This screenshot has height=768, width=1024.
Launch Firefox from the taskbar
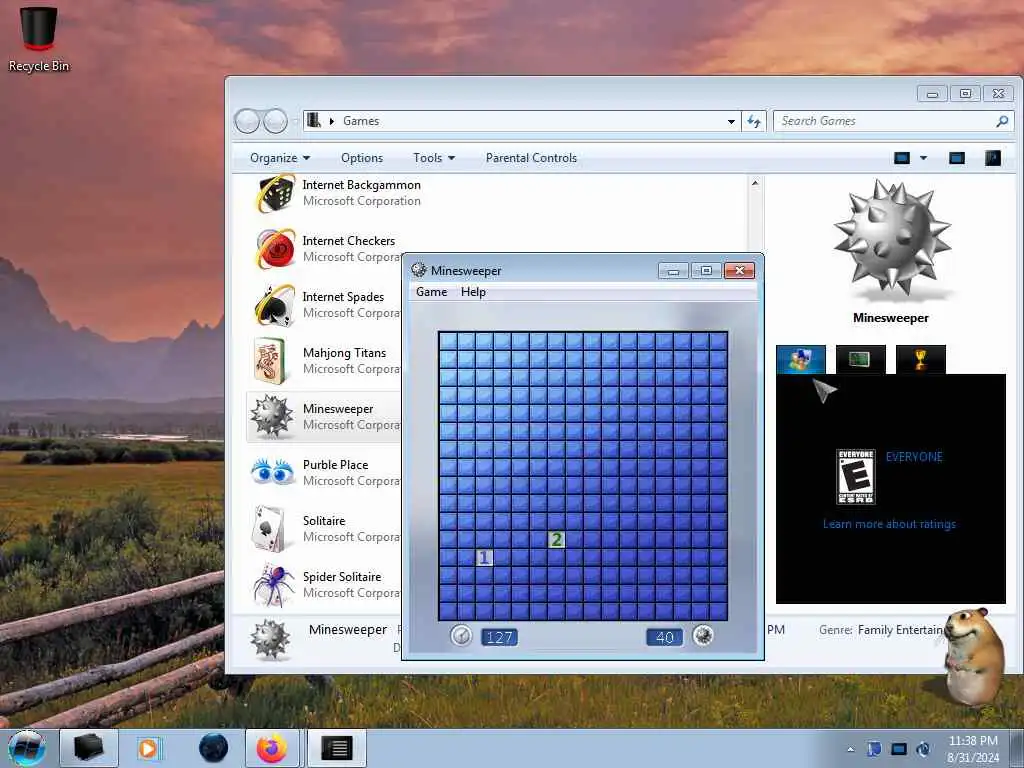pyautogui.click(x=272, y=748)
